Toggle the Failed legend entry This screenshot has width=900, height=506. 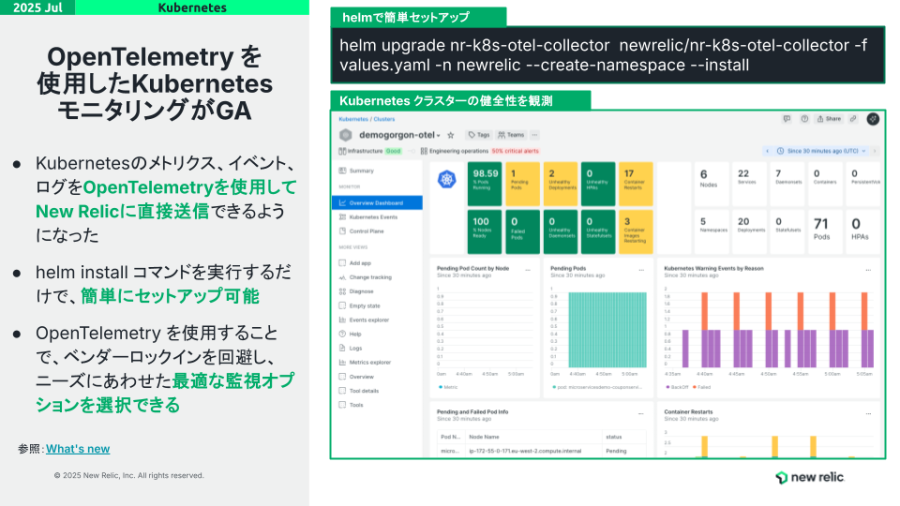pyautogui.click(x=702, y=387)
